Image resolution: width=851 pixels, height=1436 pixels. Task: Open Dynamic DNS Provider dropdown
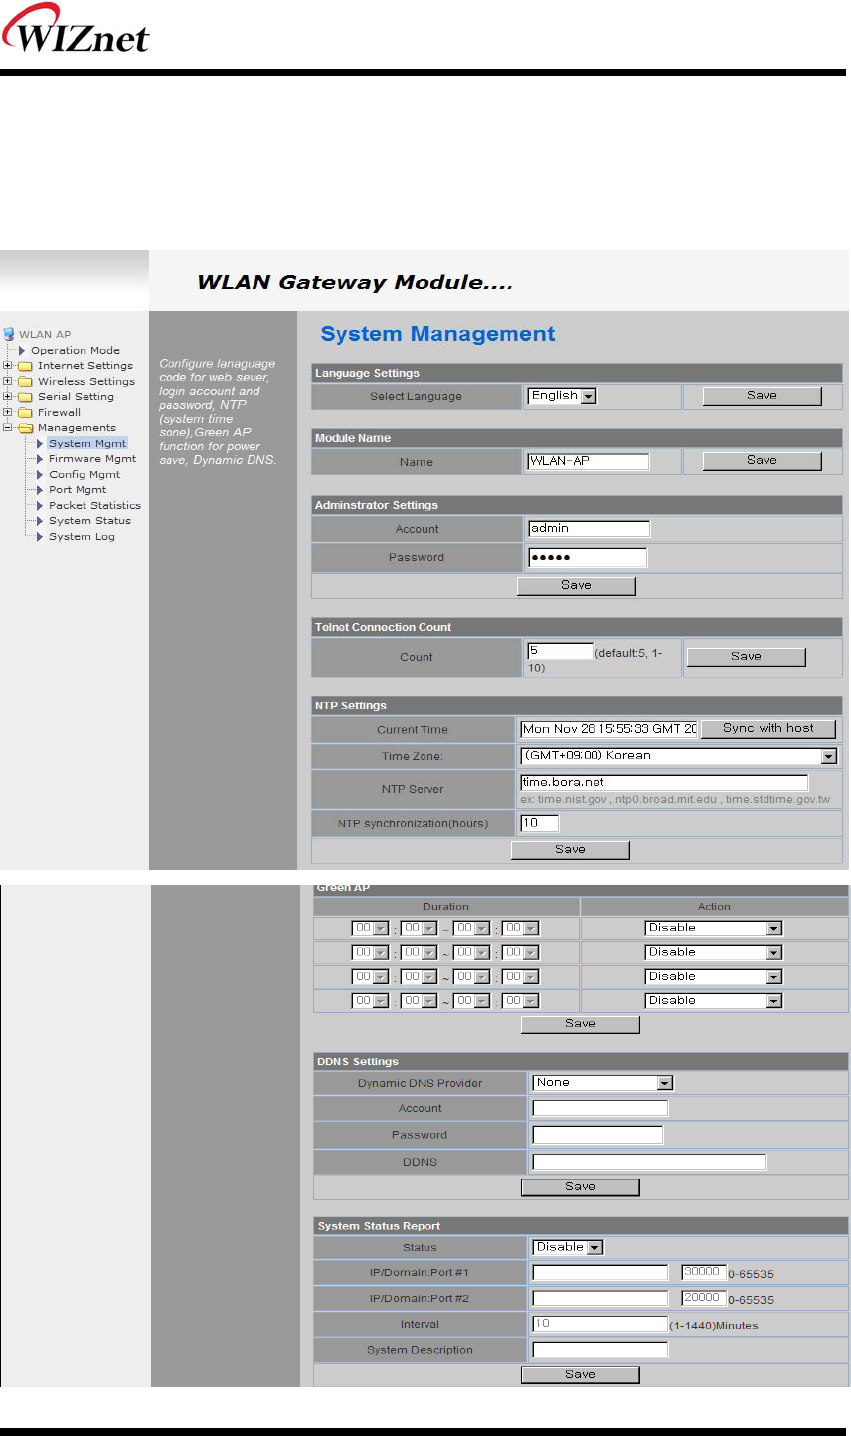pyautogui.click(x=603, y=1083)
